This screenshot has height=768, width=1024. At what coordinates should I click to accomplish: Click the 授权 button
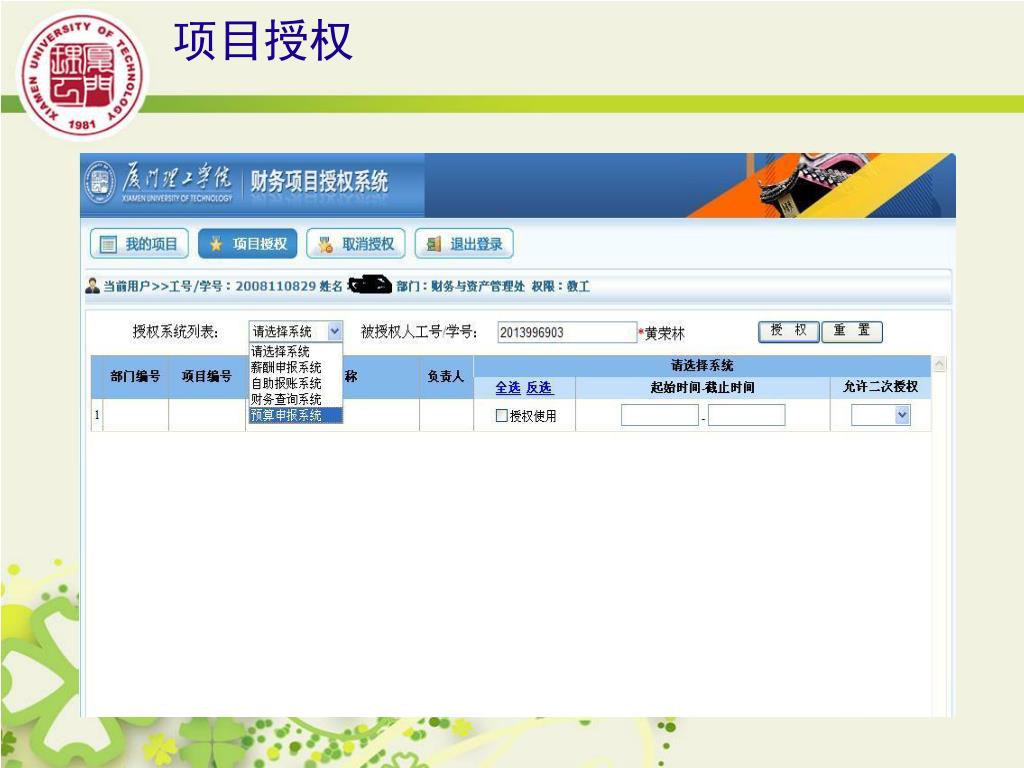[788, 331]
